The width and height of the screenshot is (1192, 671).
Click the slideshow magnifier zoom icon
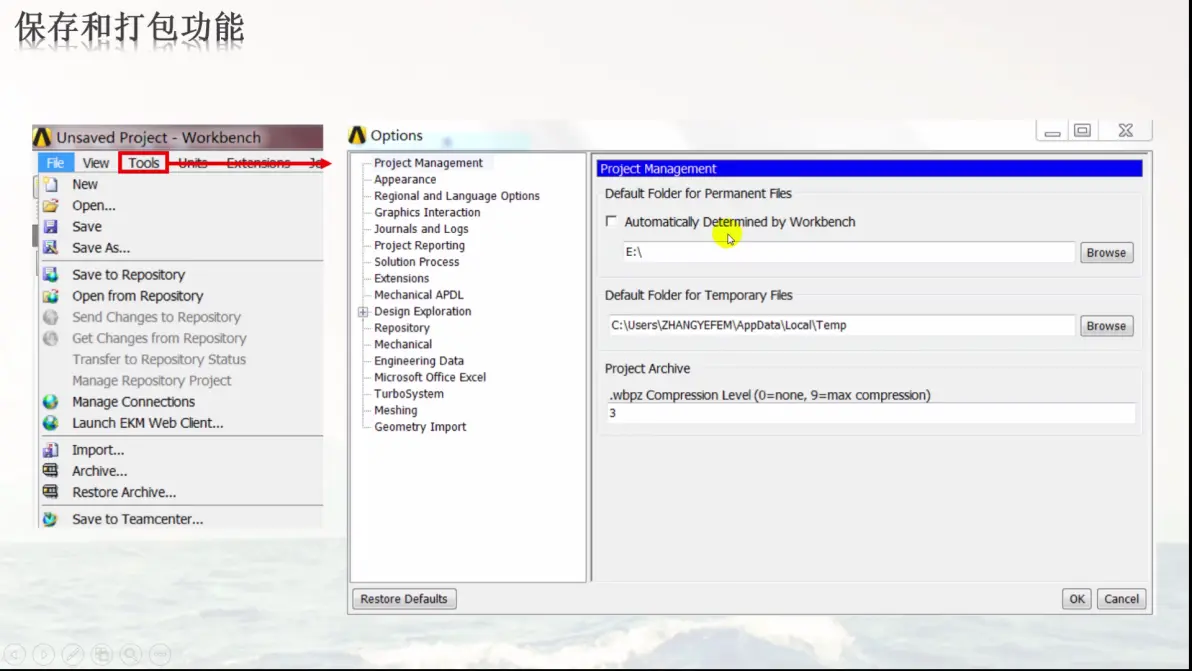[x=131, y=654]
